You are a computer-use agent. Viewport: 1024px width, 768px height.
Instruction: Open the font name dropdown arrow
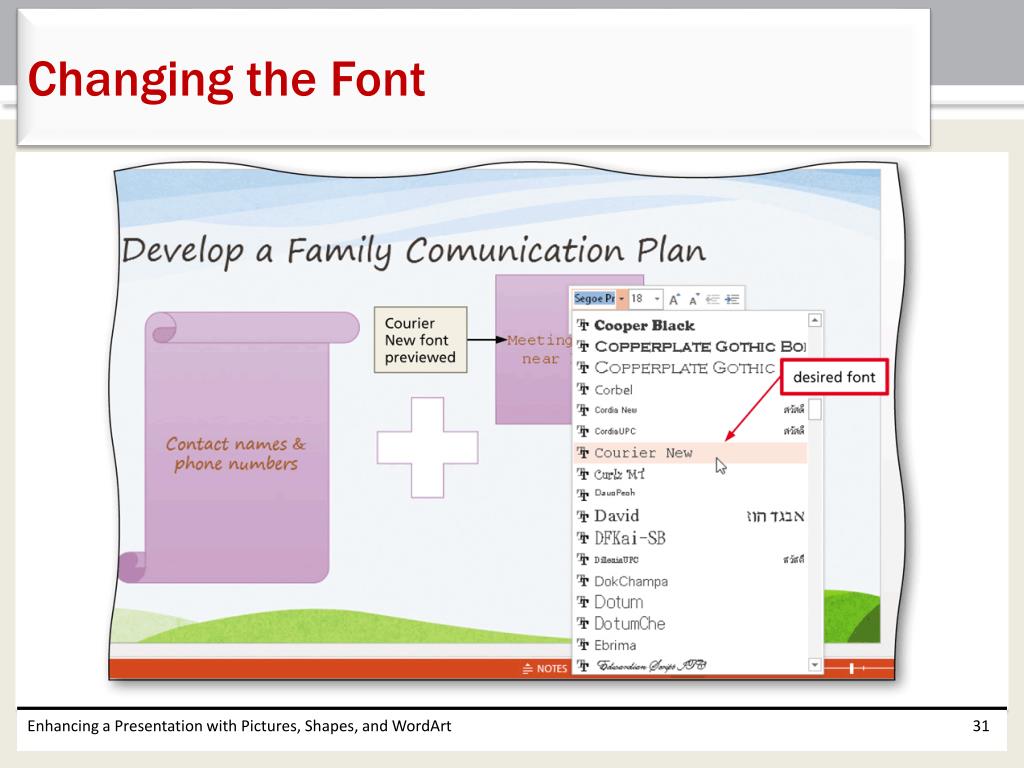[x=622, y=298]
